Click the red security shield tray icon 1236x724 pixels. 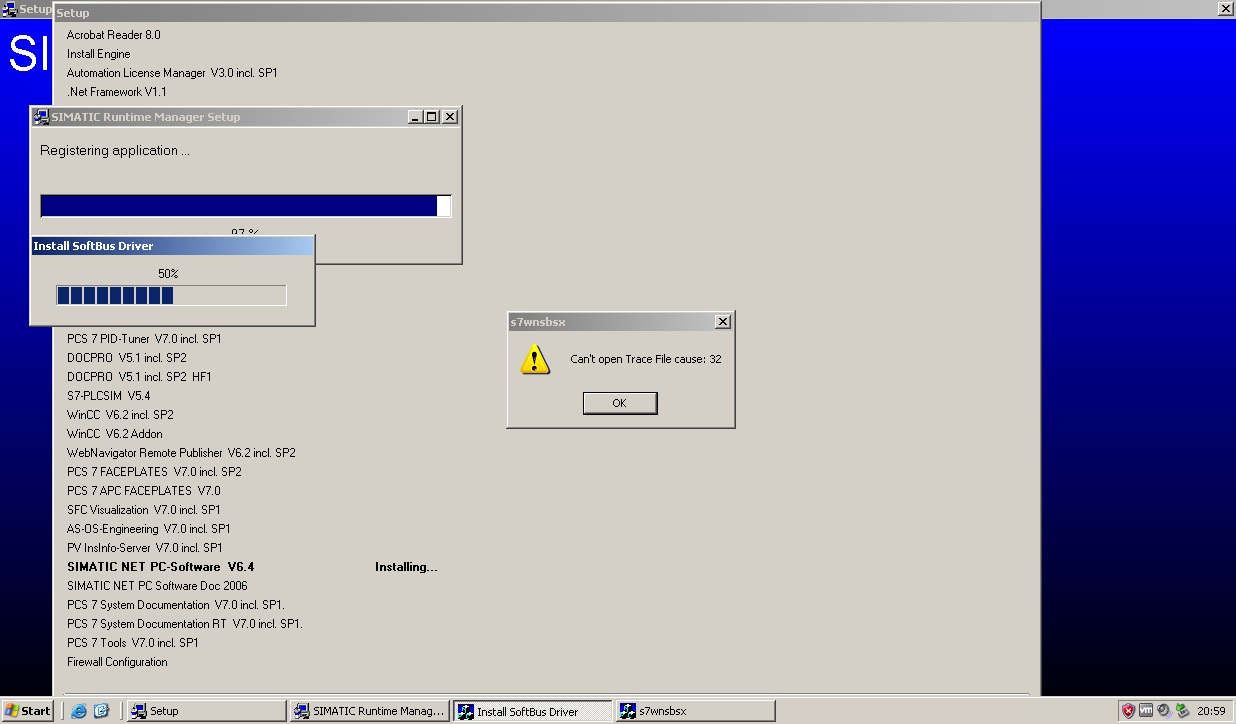coord(1128,711)
